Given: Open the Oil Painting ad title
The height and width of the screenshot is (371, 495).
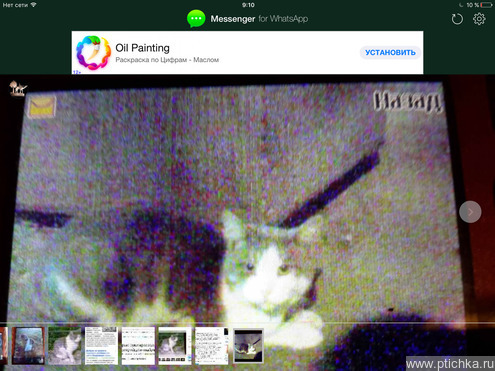Looking at the screenshot, I should (x=142, y=48).
